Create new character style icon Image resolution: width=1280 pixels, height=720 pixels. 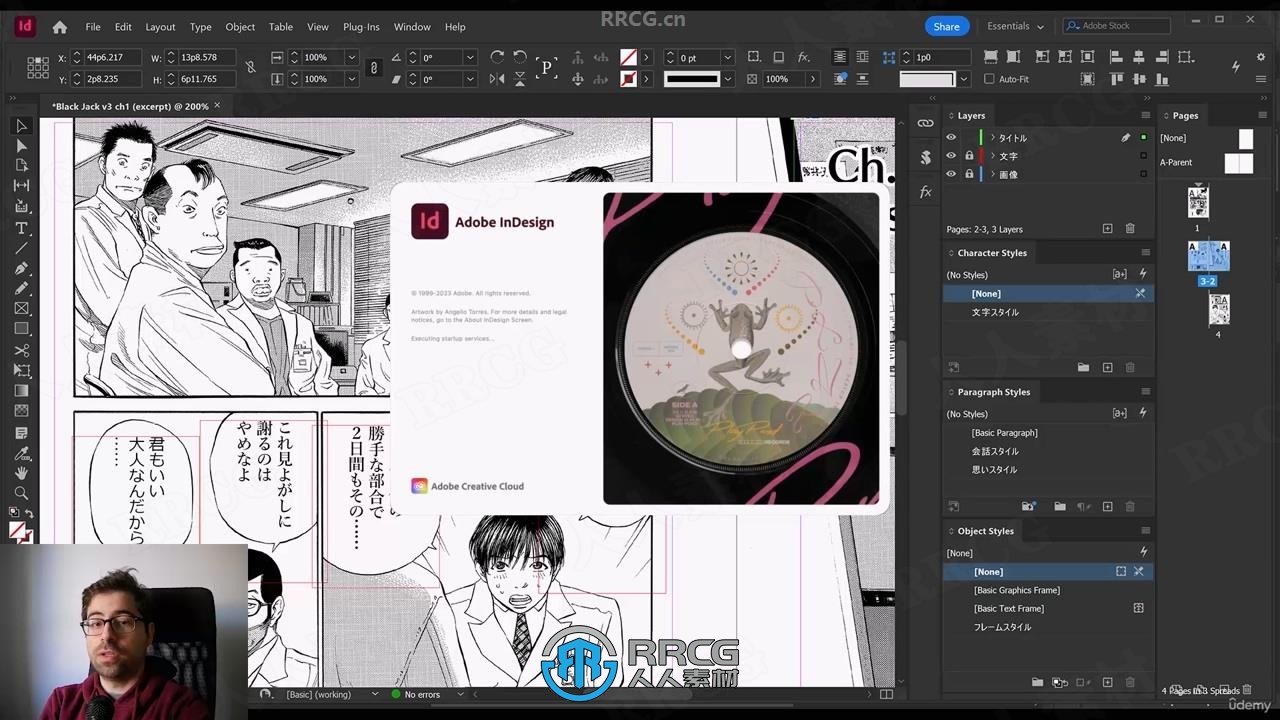[1107, 367]
